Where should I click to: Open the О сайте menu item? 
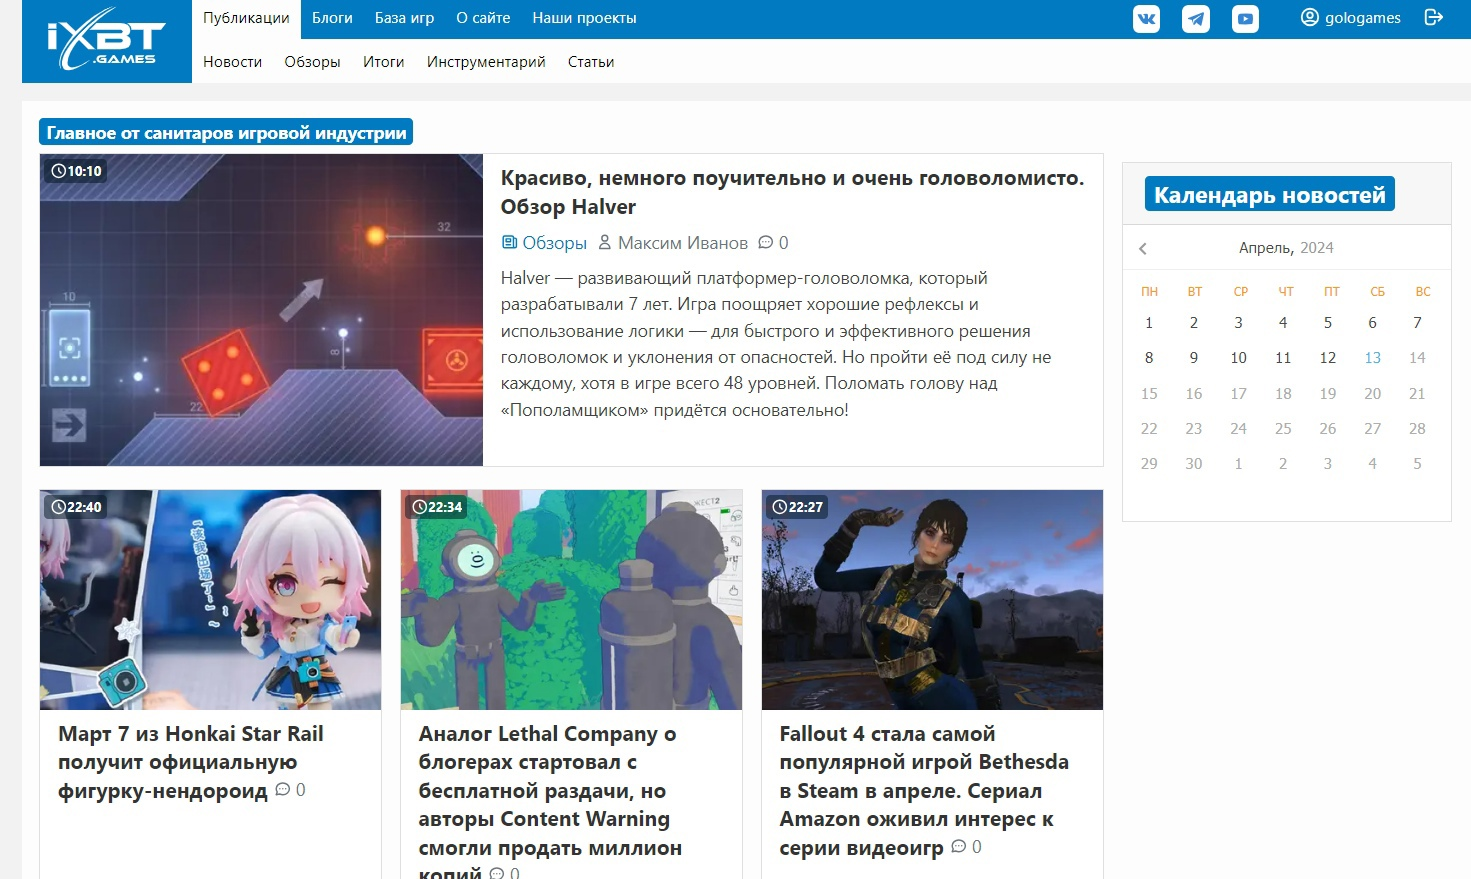point(483,18)
